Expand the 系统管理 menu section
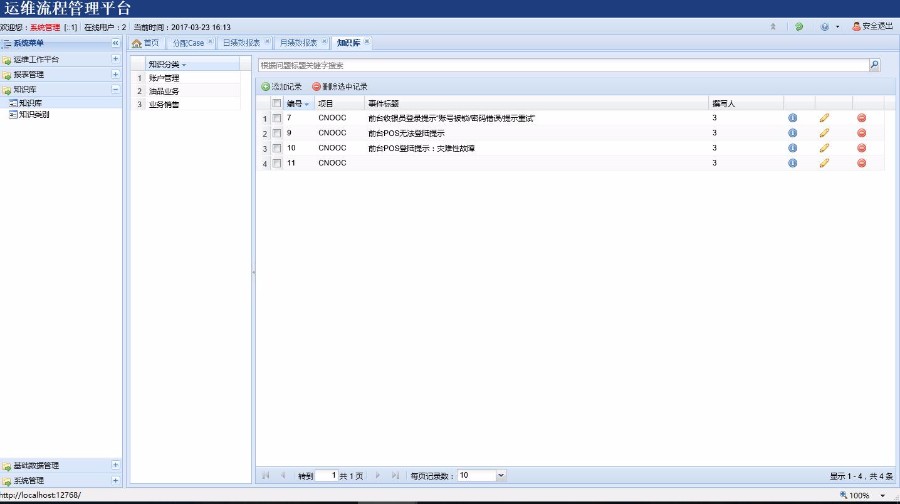Viewport: 900px width, 504px height. coord(115,480)
